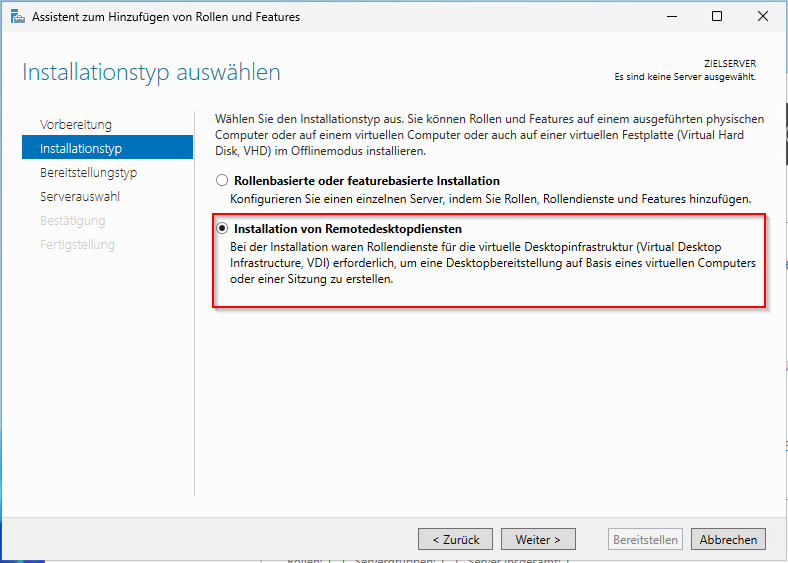Image resolution: width=788 pixels, height=563 pixels.
Task: Cancel the wizard via Abbrechen
Action: [x=728, y=539]
